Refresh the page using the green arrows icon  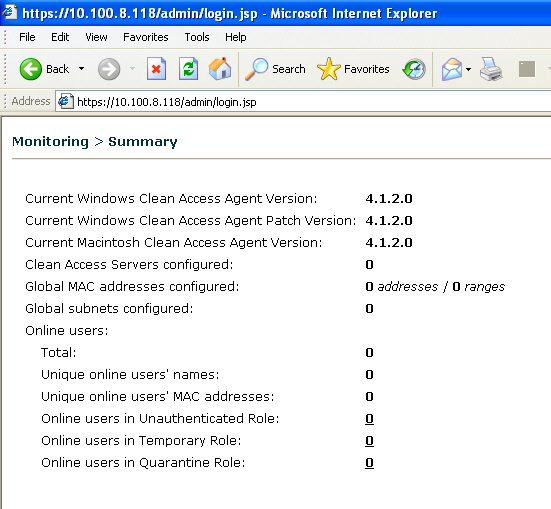(188, 69)
